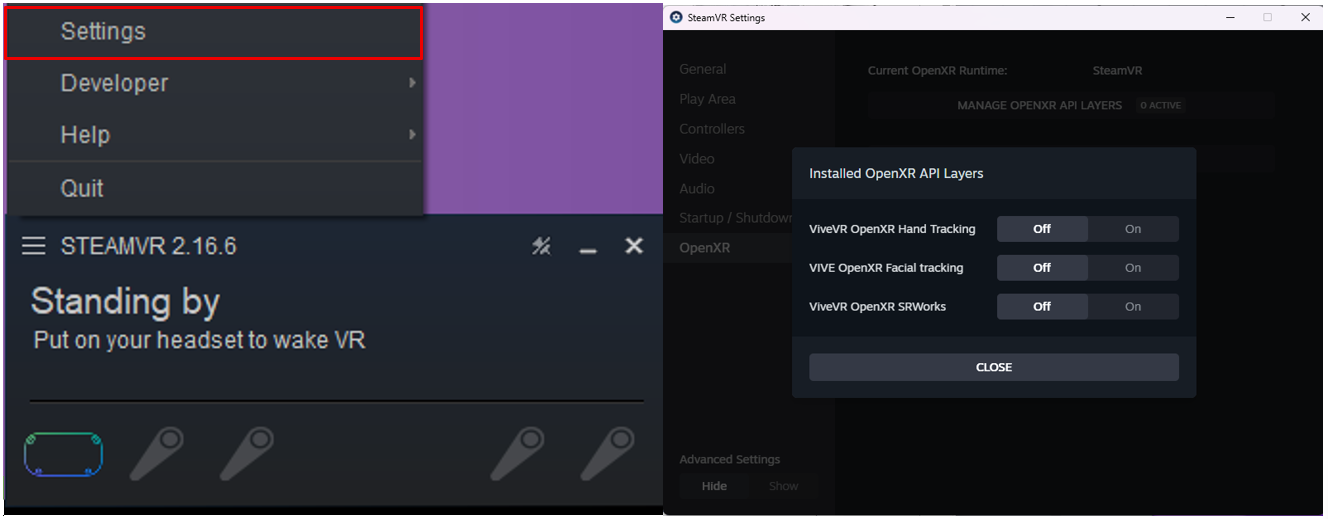Hide Advanced Settings
The width and height of the screenshot is (1328, 519).
(714, 486)
